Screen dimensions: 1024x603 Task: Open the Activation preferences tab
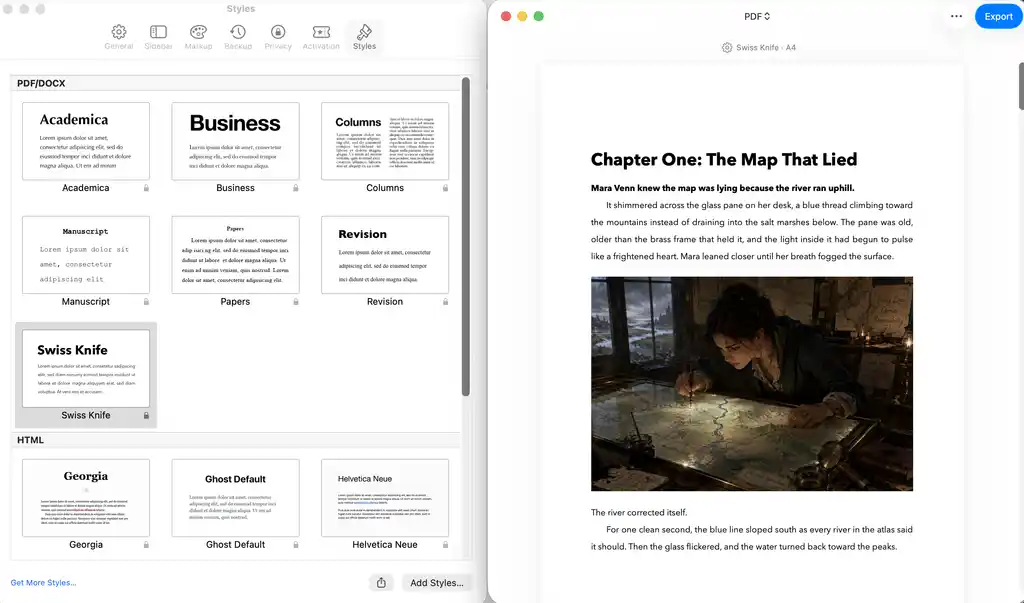click(321, 37)
